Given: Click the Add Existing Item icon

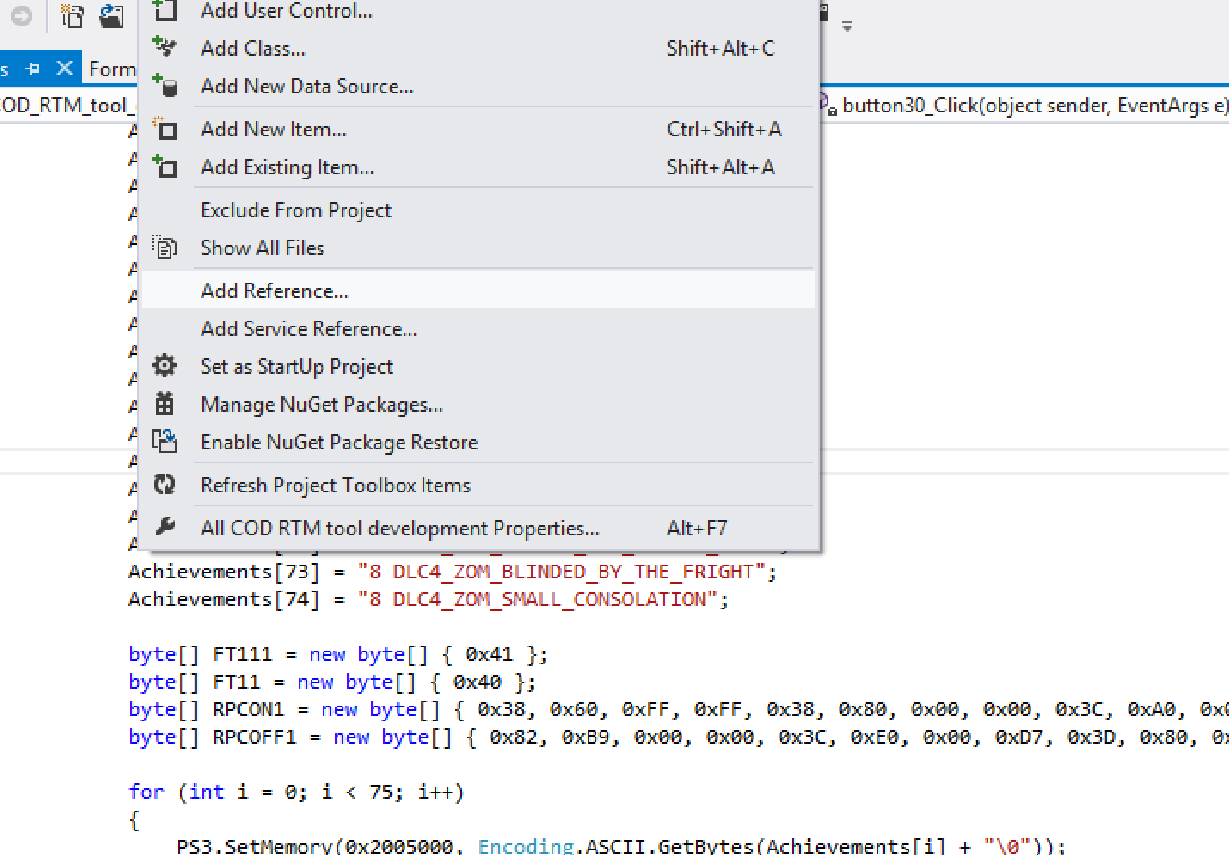Looking at the screenshot, I should pyautogui.click(x=164, y=166).
